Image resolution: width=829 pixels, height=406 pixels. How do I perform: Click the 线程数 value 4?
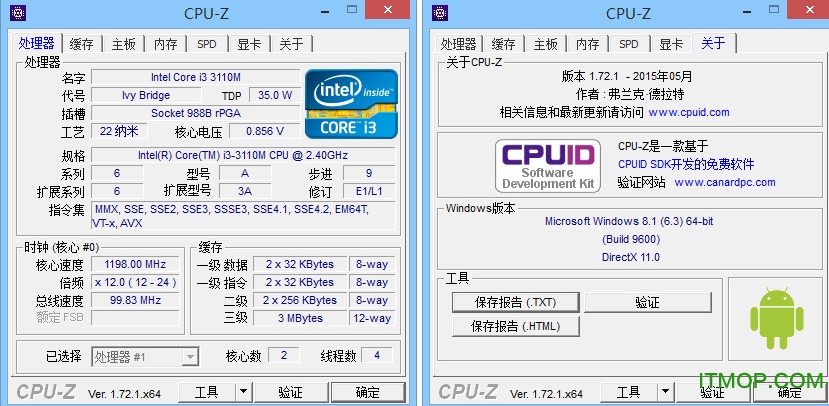pyautogui.click(x=377, y=355)
